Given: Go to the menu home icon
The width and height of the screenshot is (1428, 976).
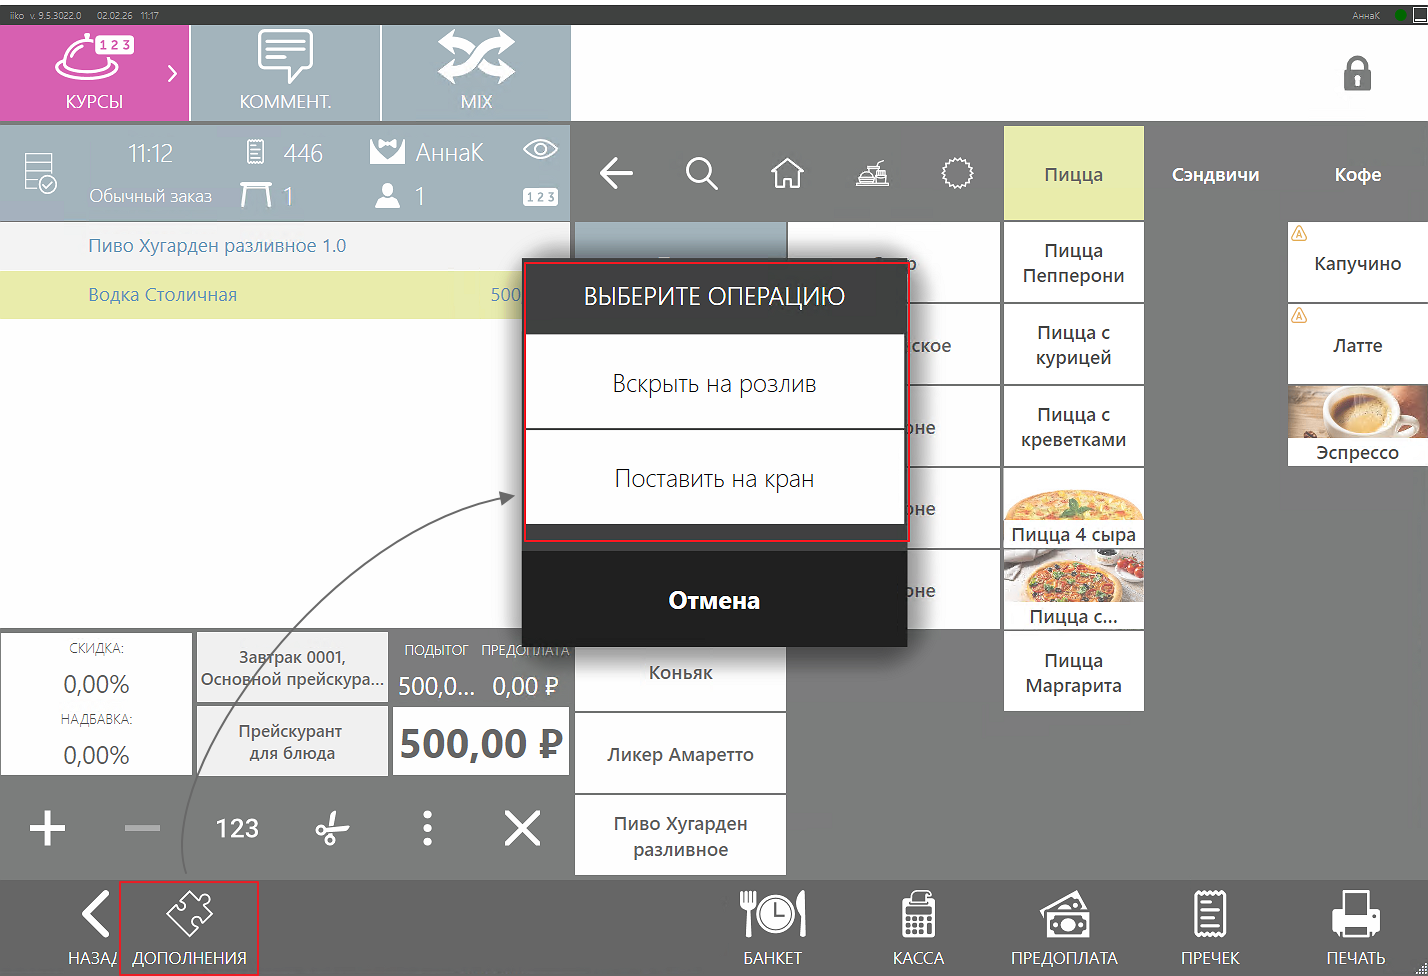Looking at the screenshot, I should pyautogui.click(x=787, y=174).
